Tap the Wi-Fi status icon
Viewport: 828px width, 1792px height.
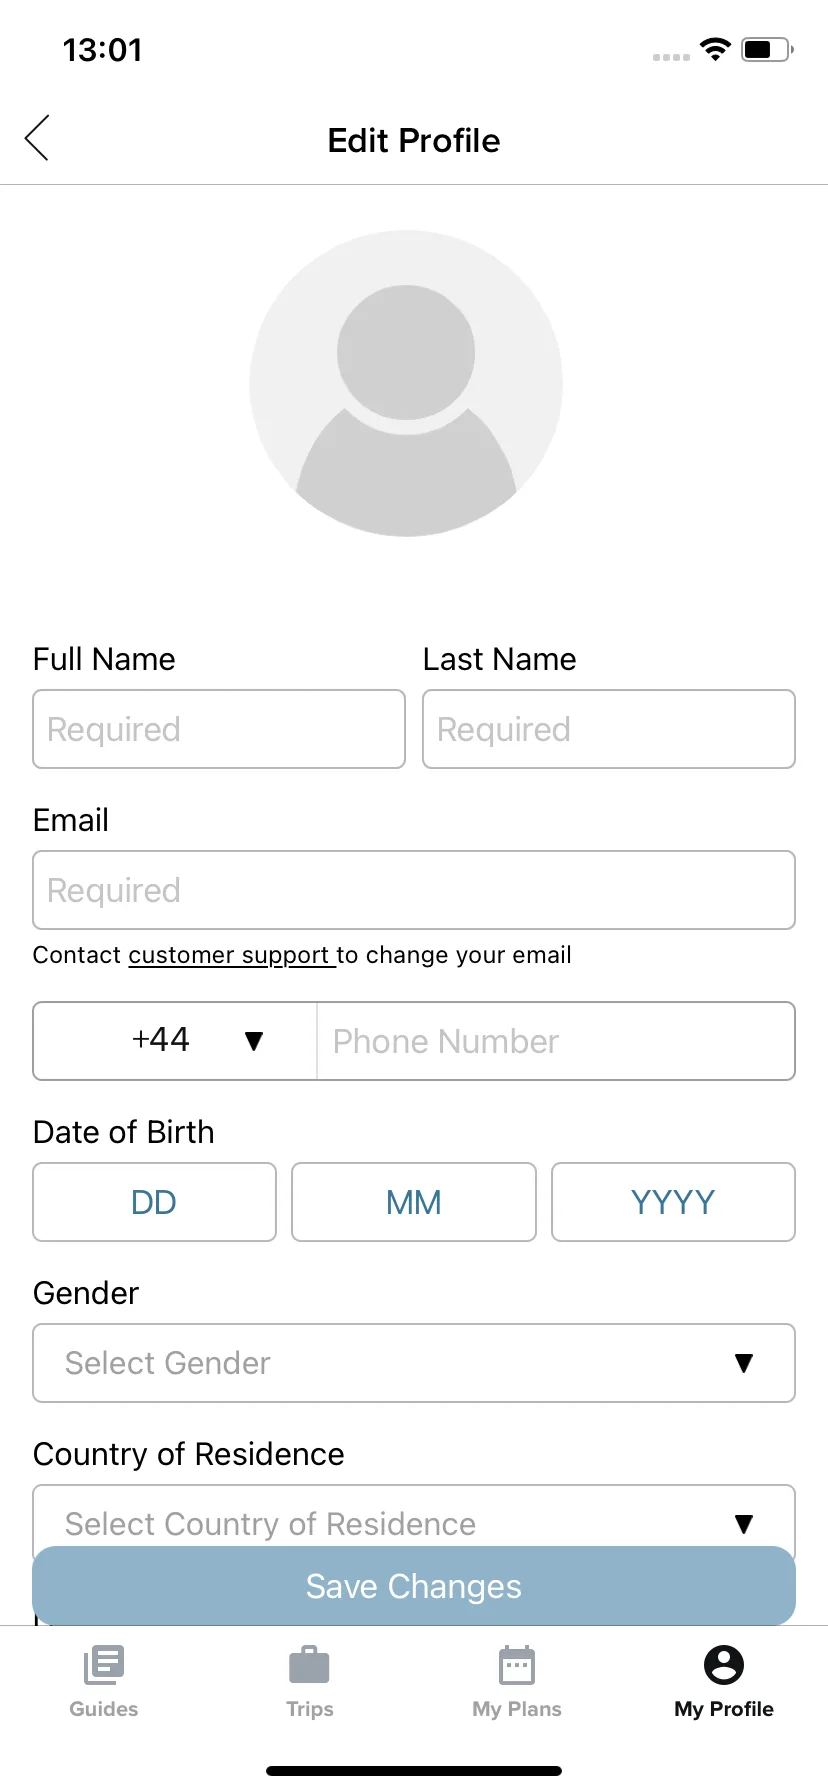click(x=715, y=49)
